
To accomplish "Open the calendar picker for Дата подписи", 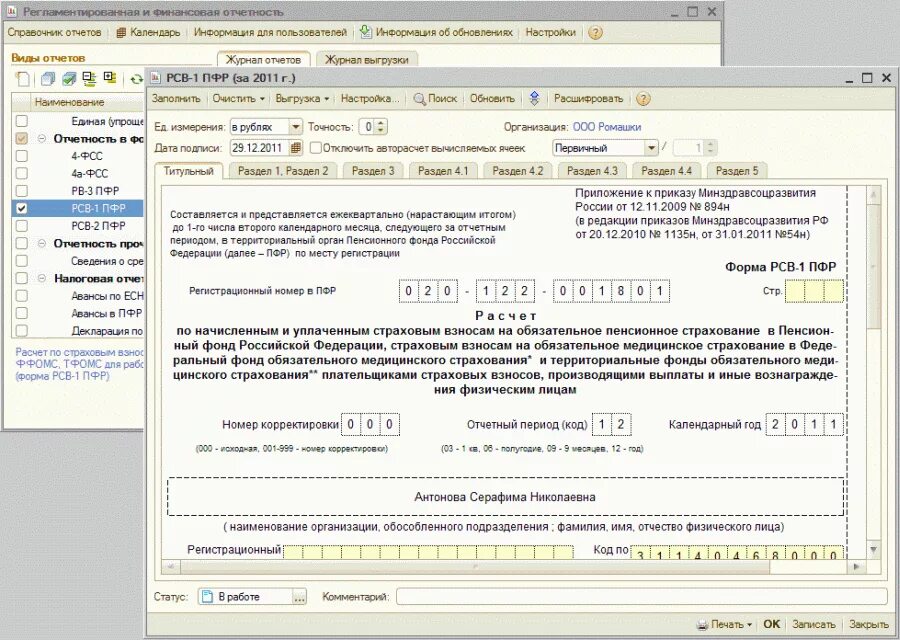I will pyautogui.click(x=296, y=148).
